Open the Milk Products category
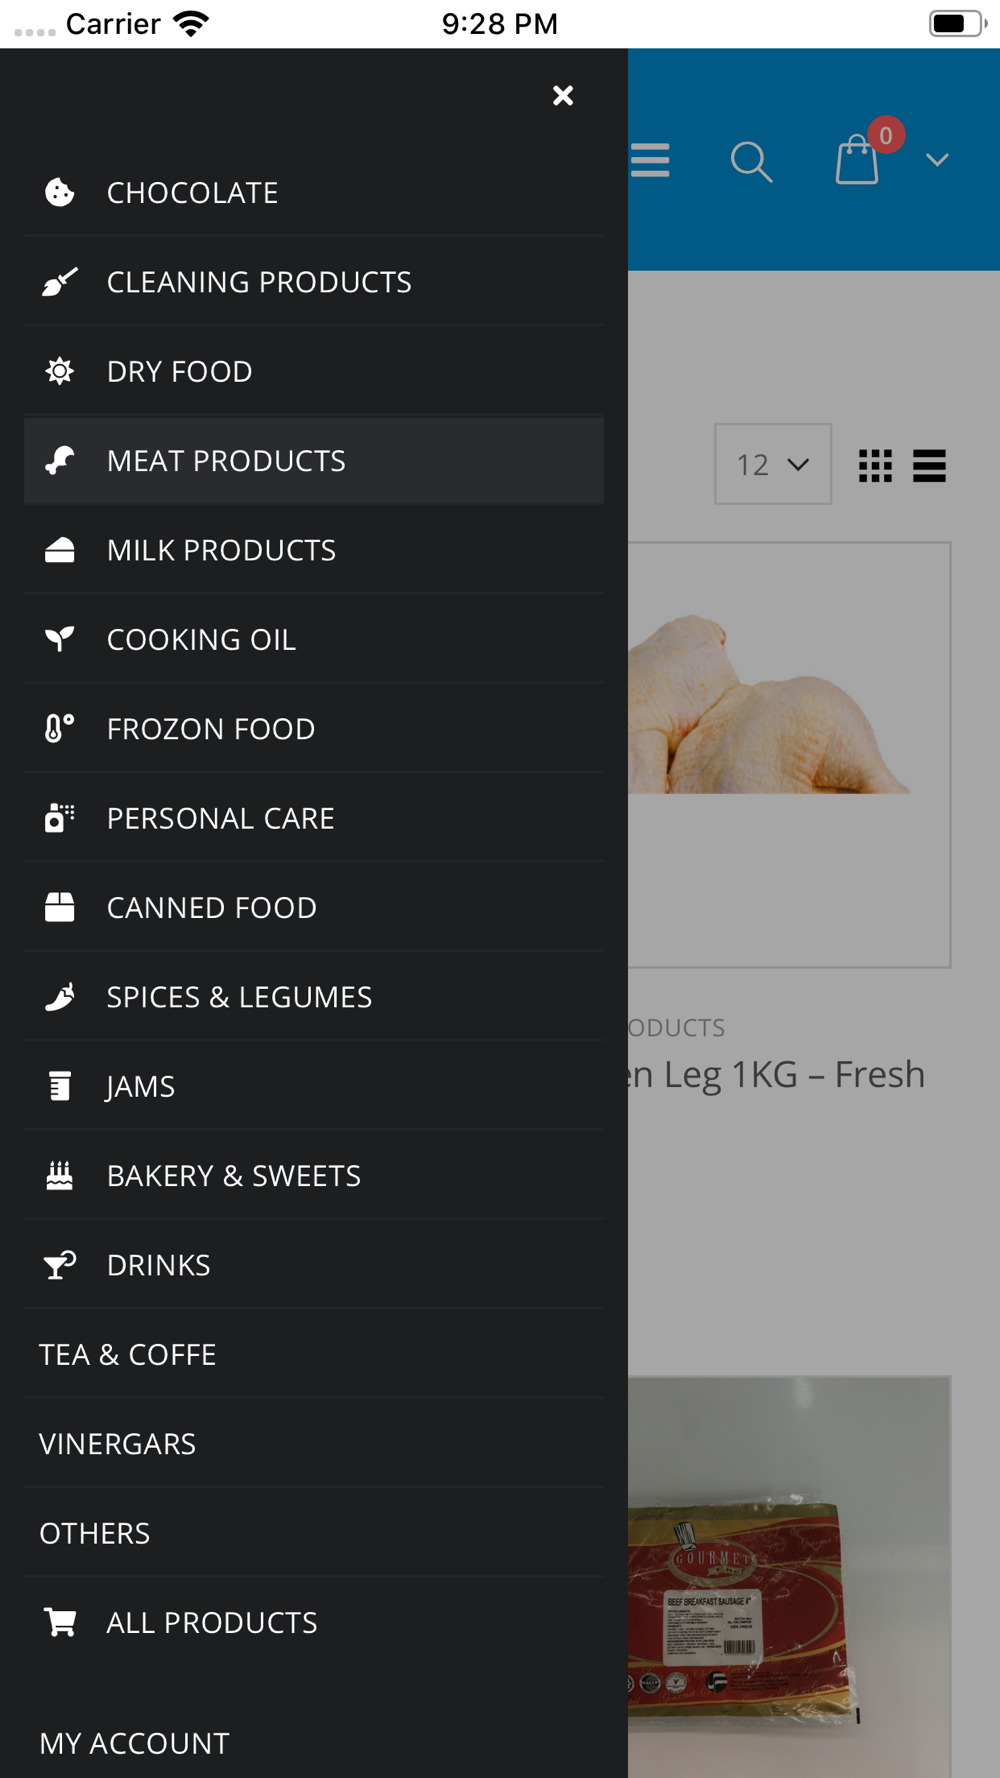 (314, 550)
